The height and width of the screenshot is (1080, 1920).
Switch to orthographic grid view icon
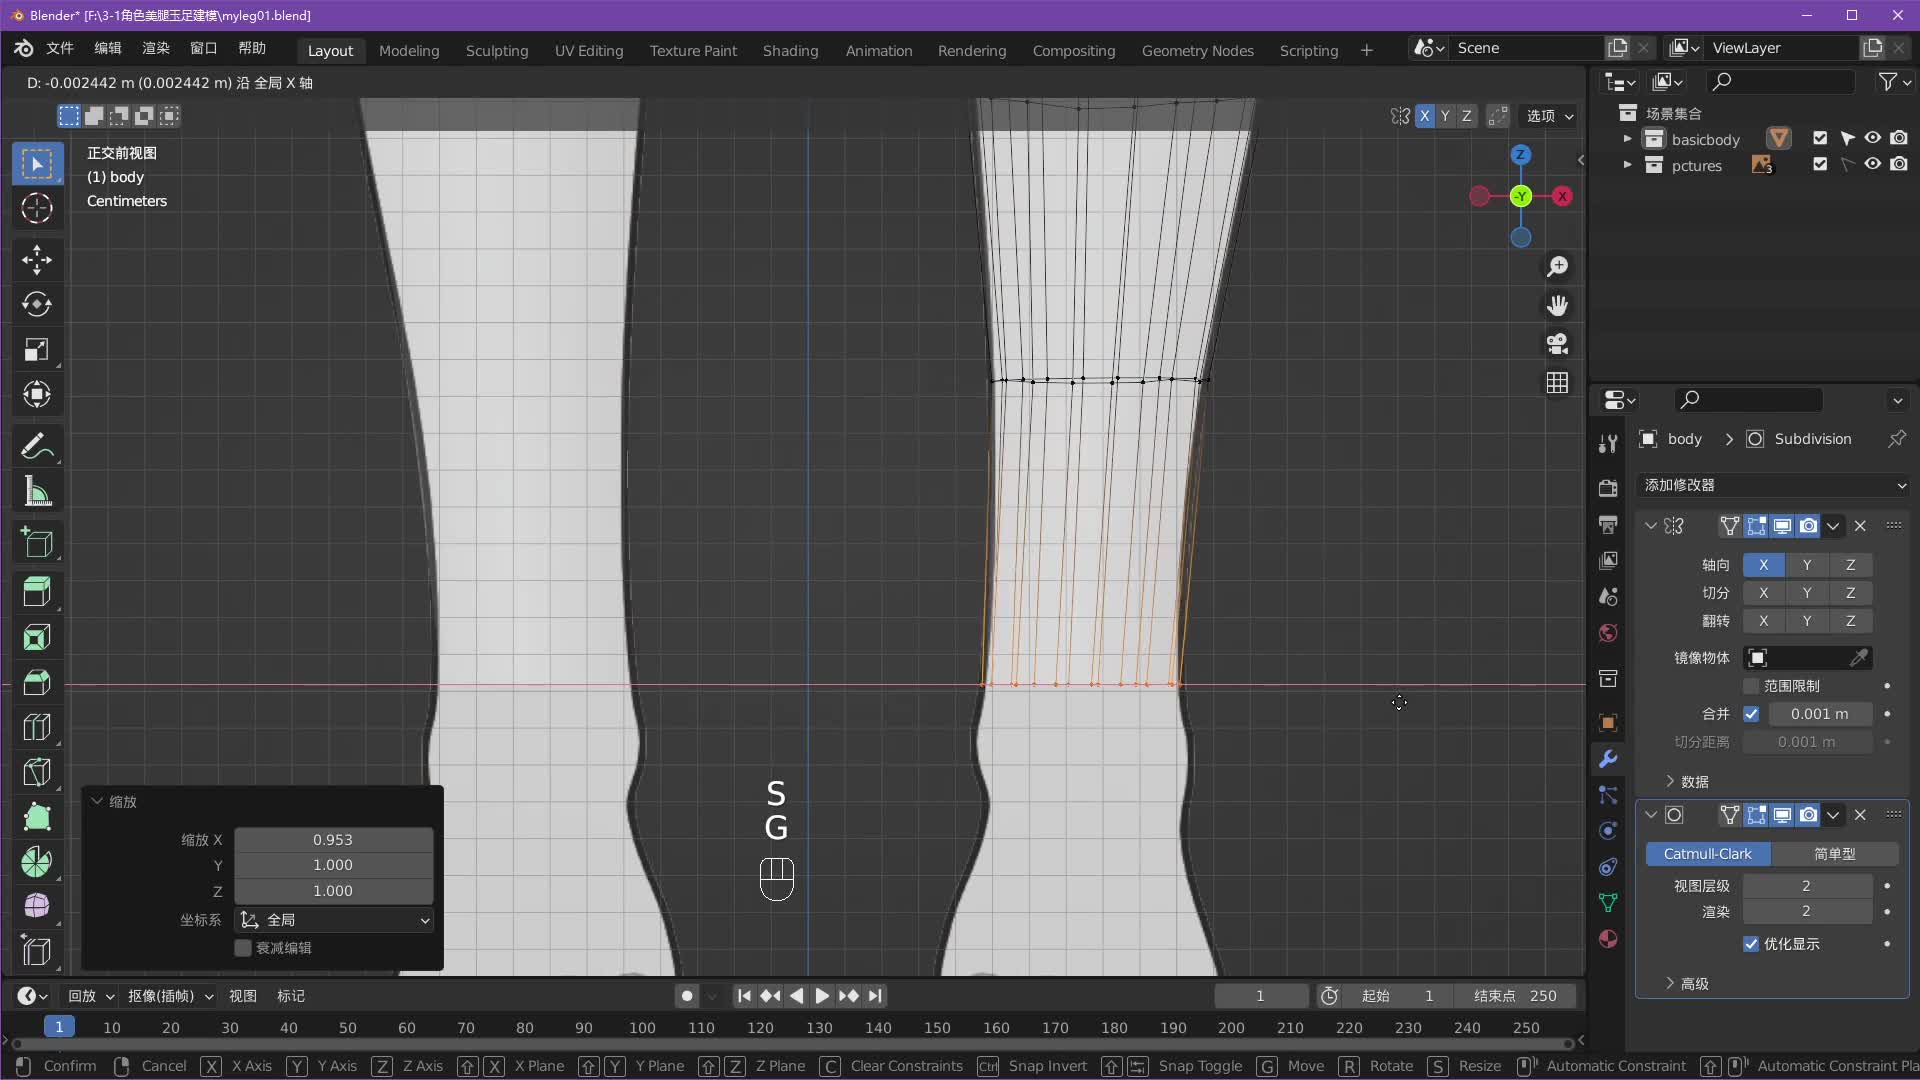(x=1557, y=383)
